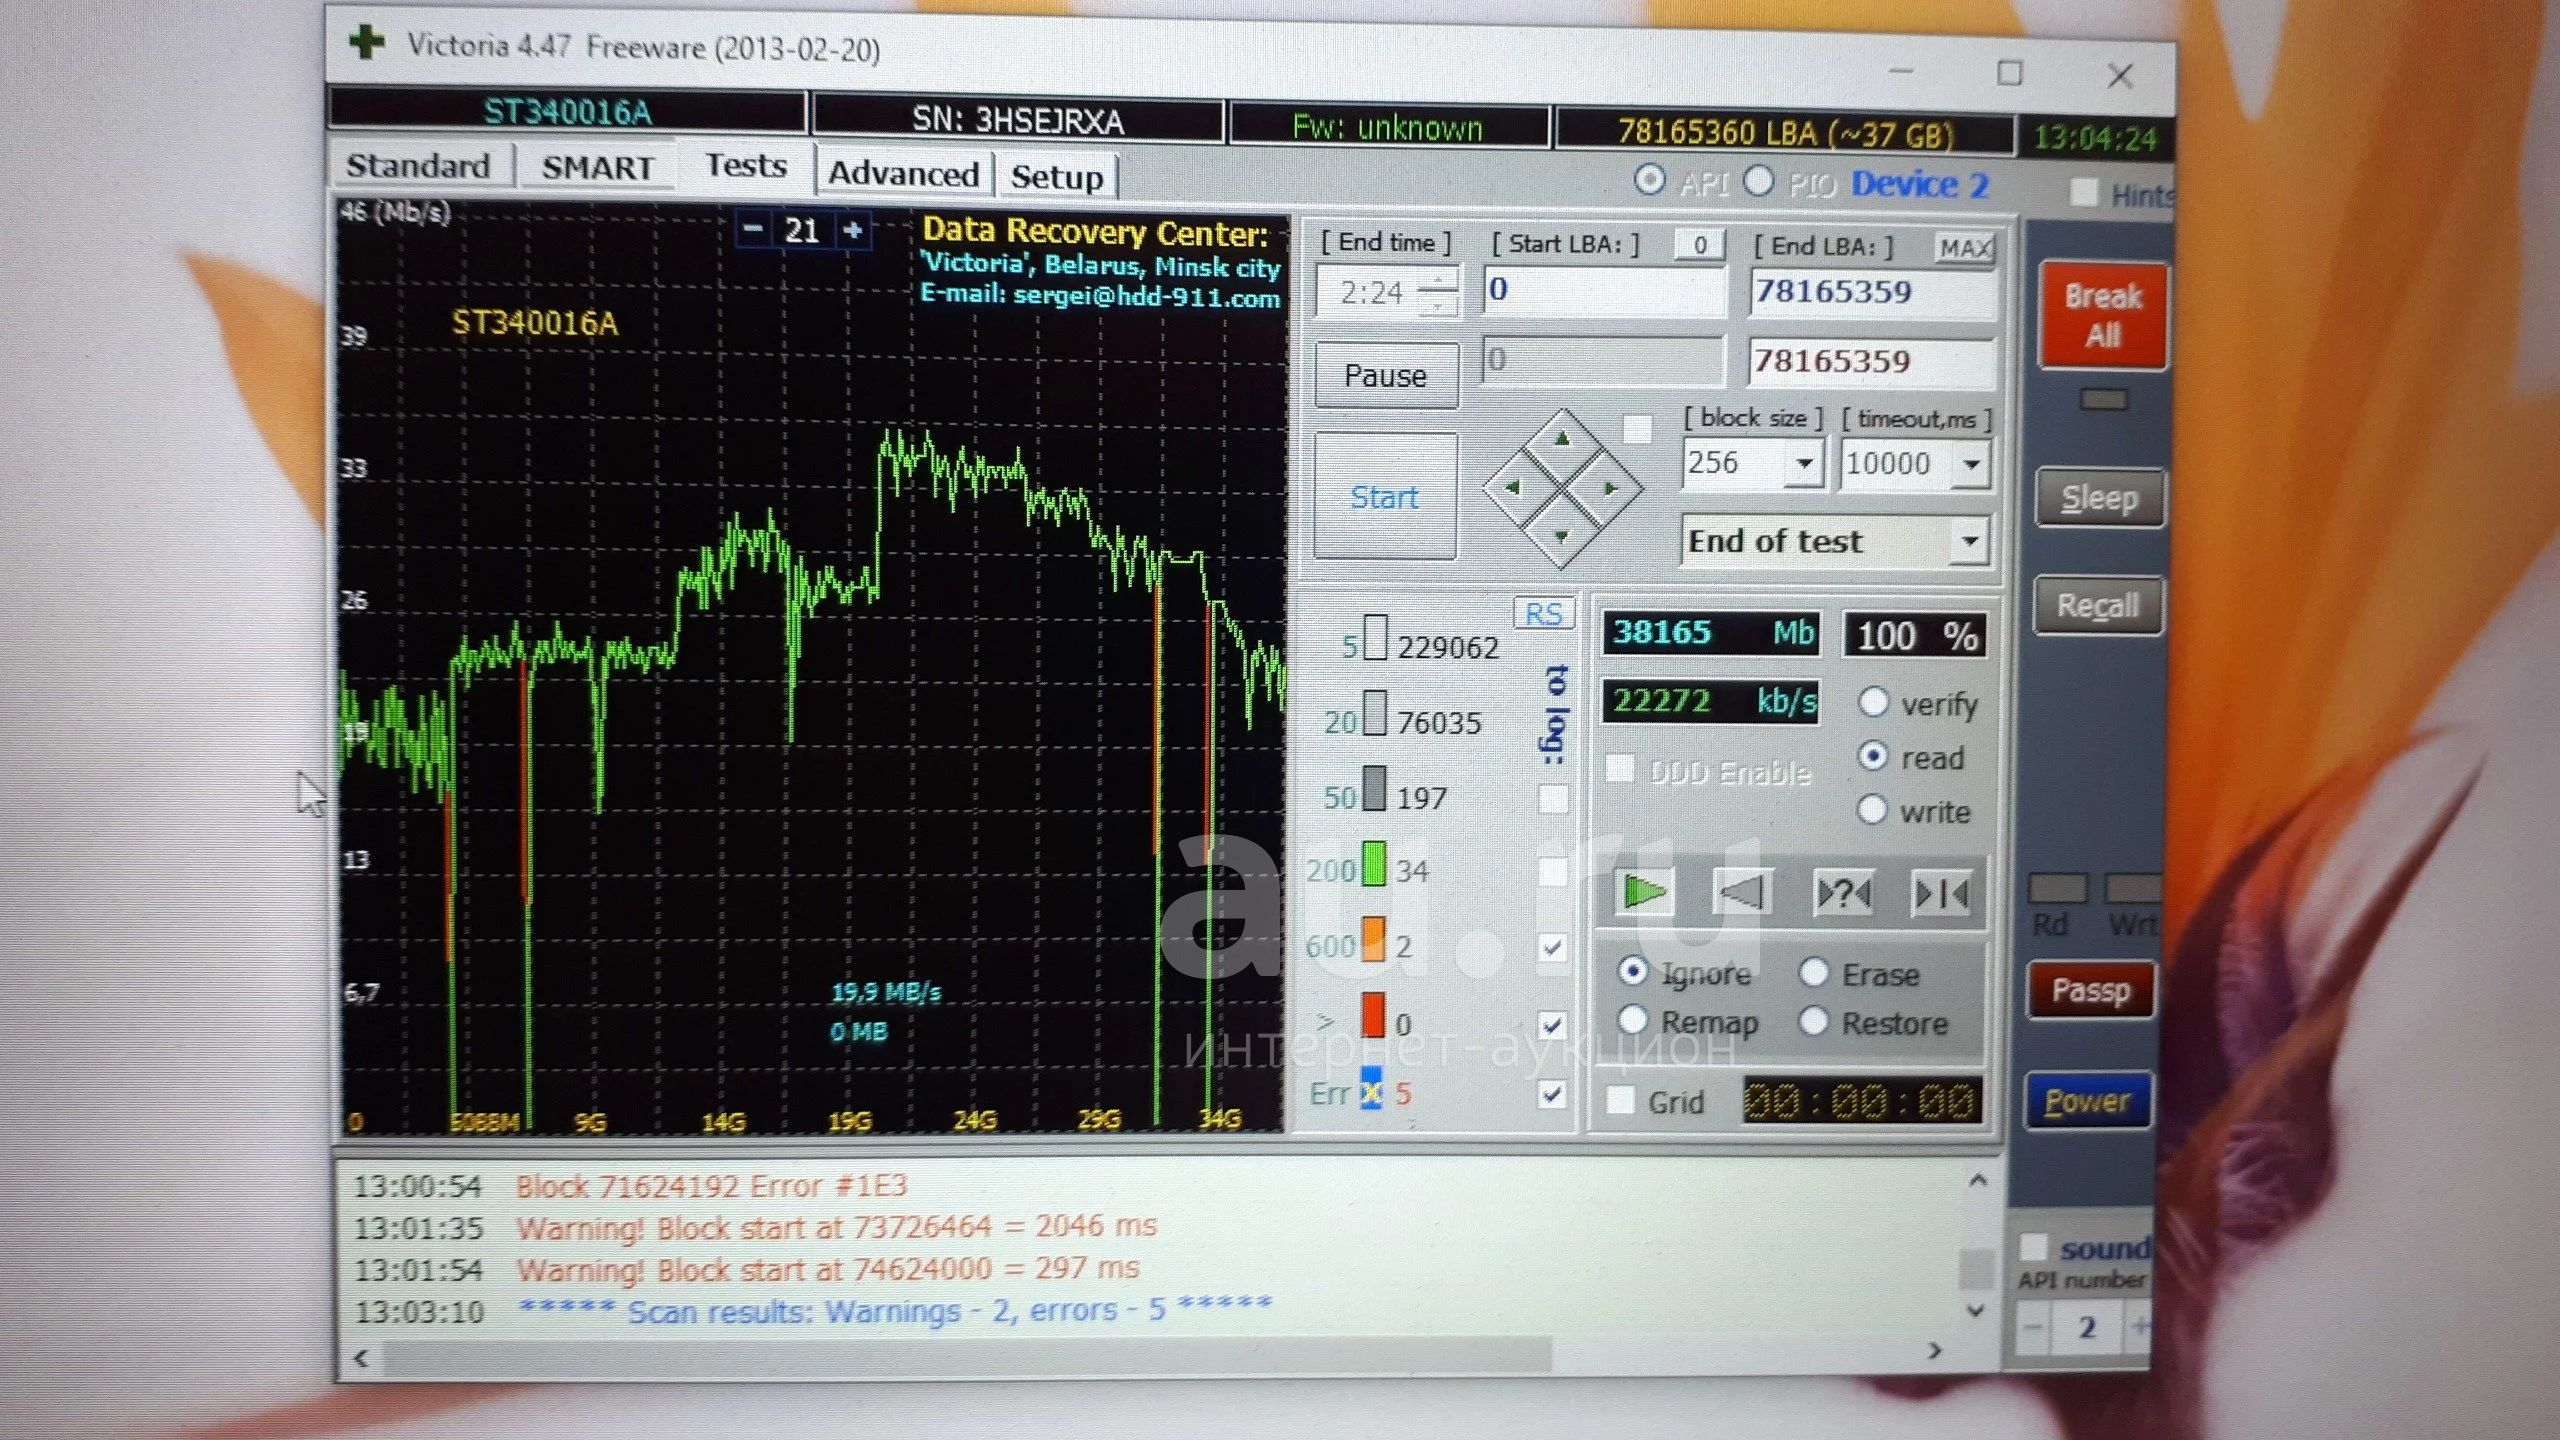Select the Remap error action
This screenshot has height=1440, width=2560.
[x=1633, y=1020]
